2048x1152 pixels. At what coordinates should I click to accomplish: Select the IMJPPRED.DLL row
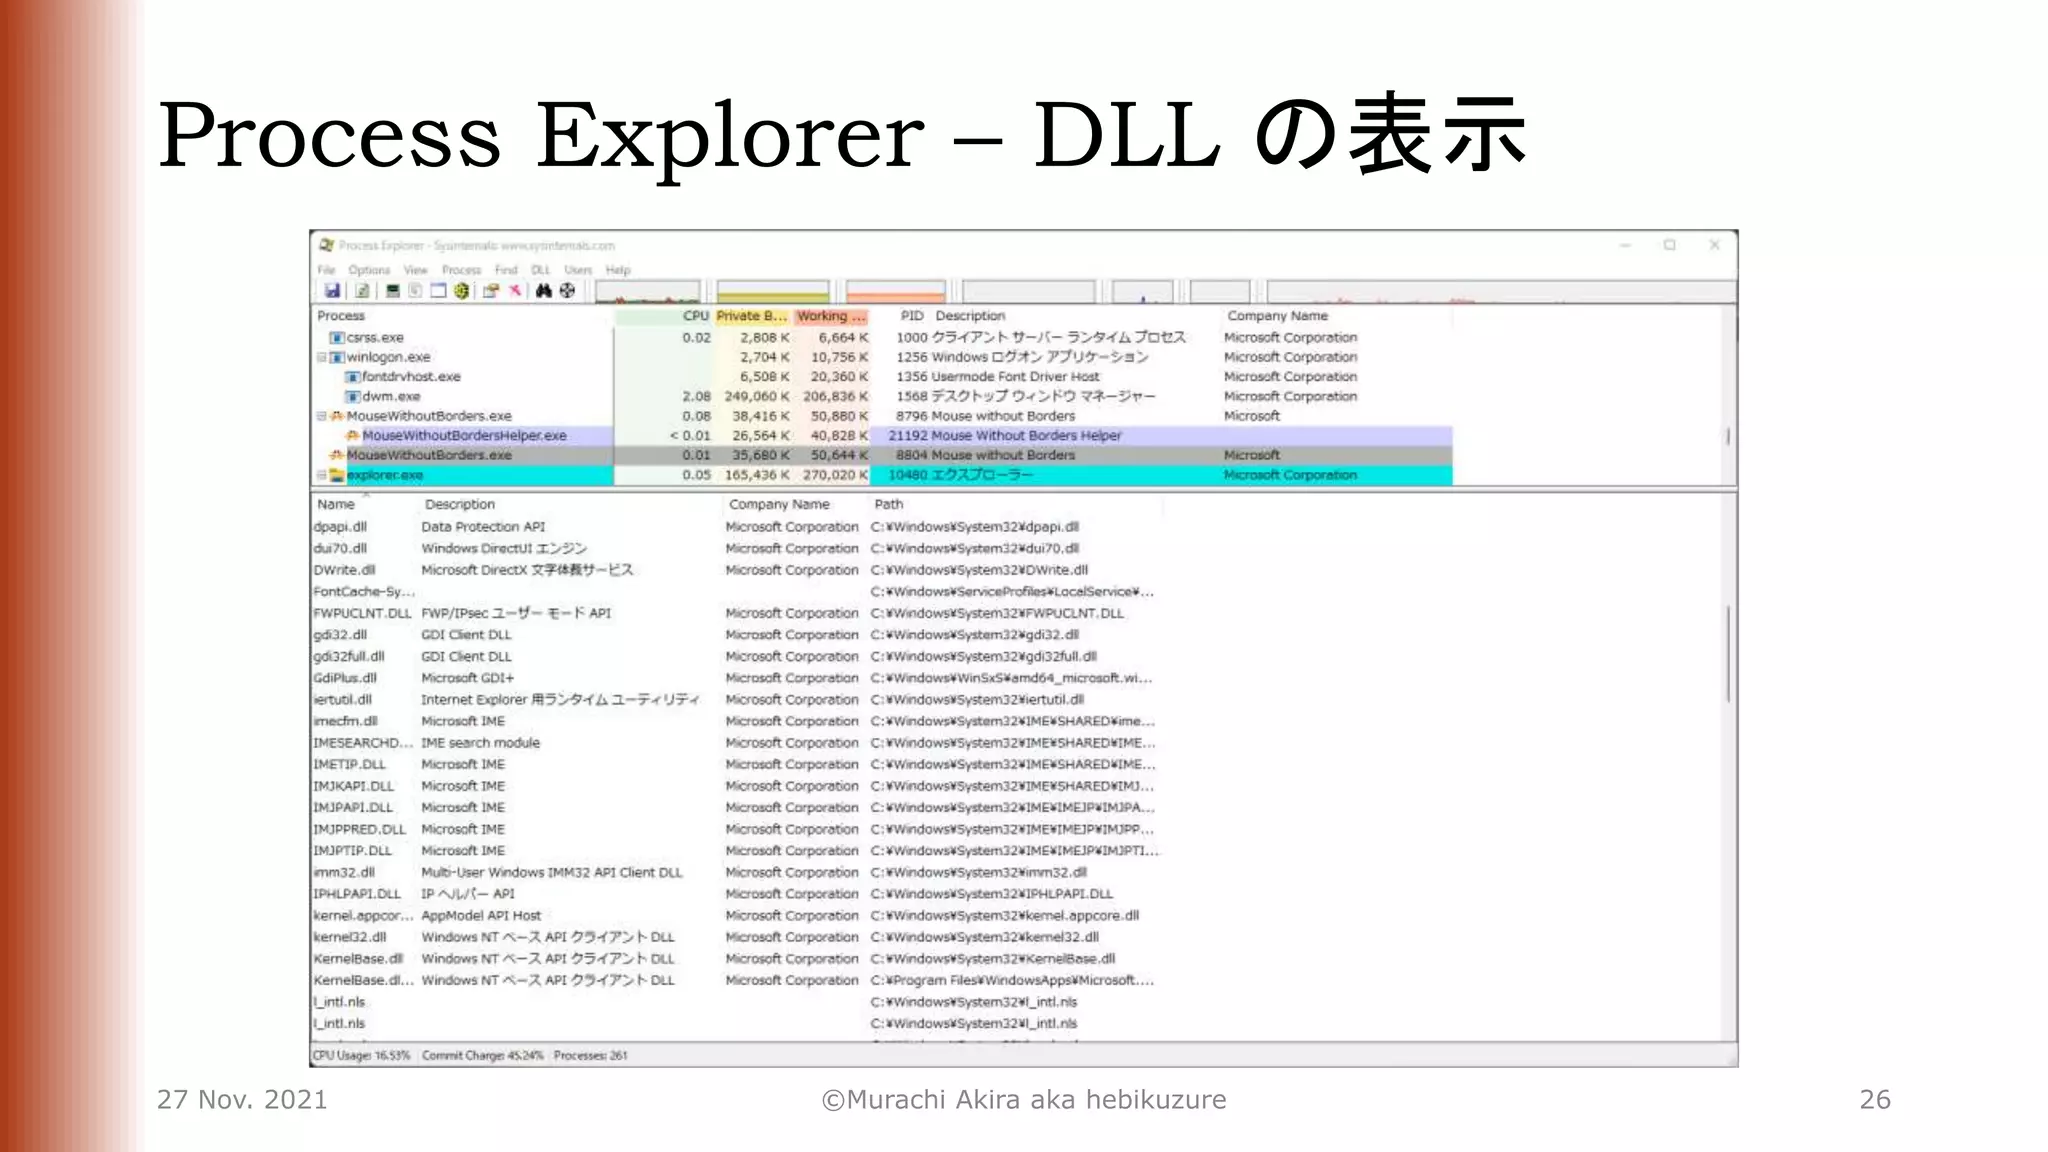click(x=737, y=829)
